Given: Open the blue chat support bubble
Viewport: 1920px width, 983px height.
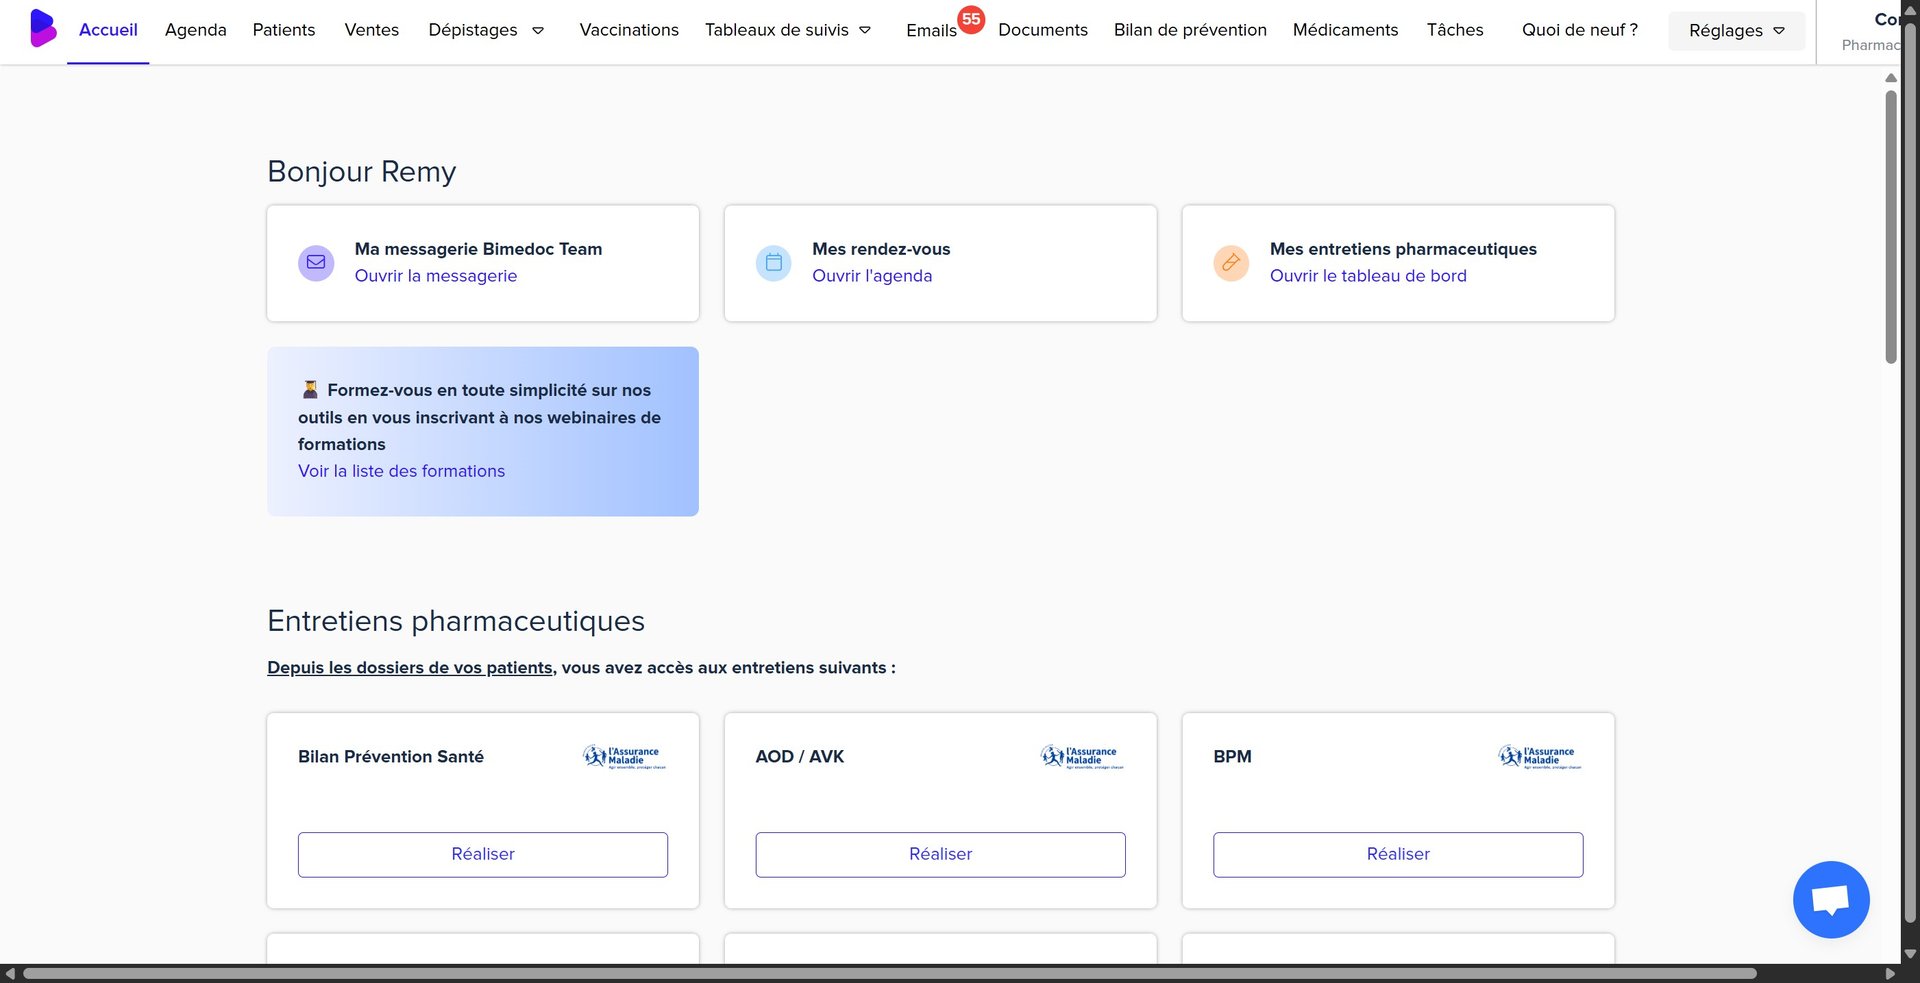Looking at the screenshot, I should (1830, 899).
